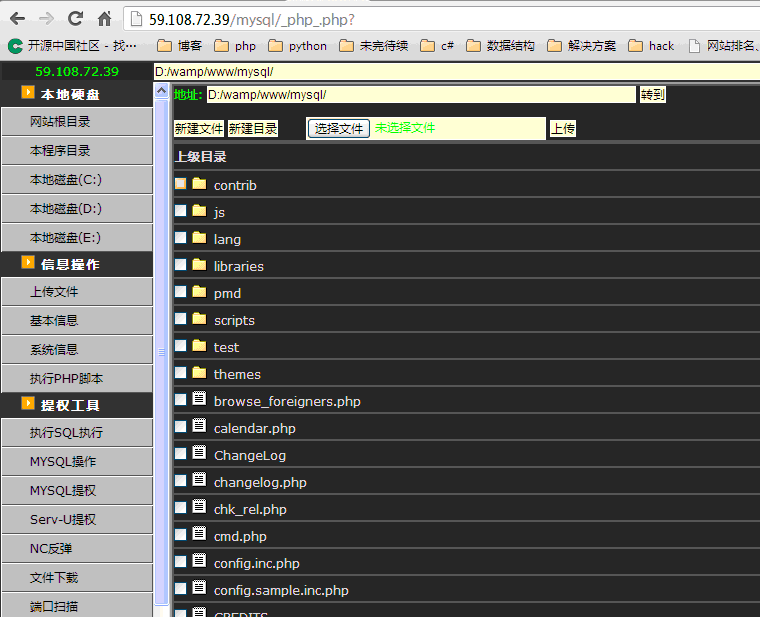Reload the page with the refresh icon
The image size is (760, 617).
click(75, 19)
